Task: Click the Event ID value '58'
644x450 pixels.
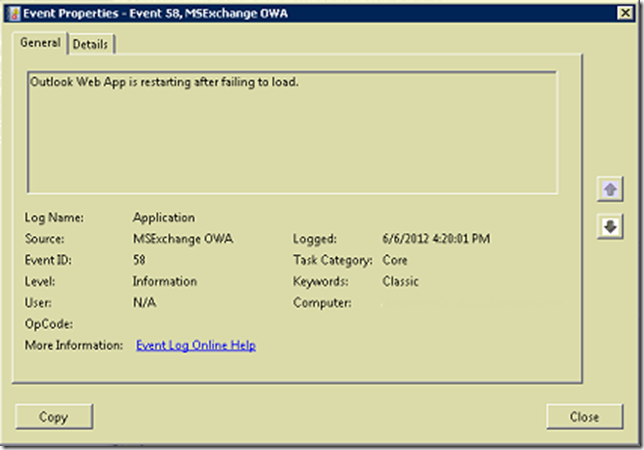Action: 139,260
